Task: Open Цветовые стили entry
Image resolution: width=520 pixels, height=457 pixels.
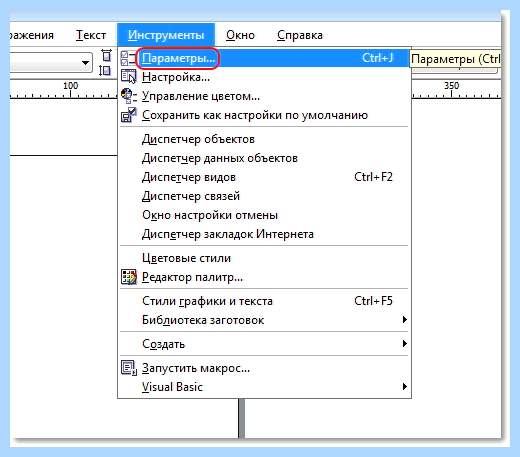Action: point(264,258)
